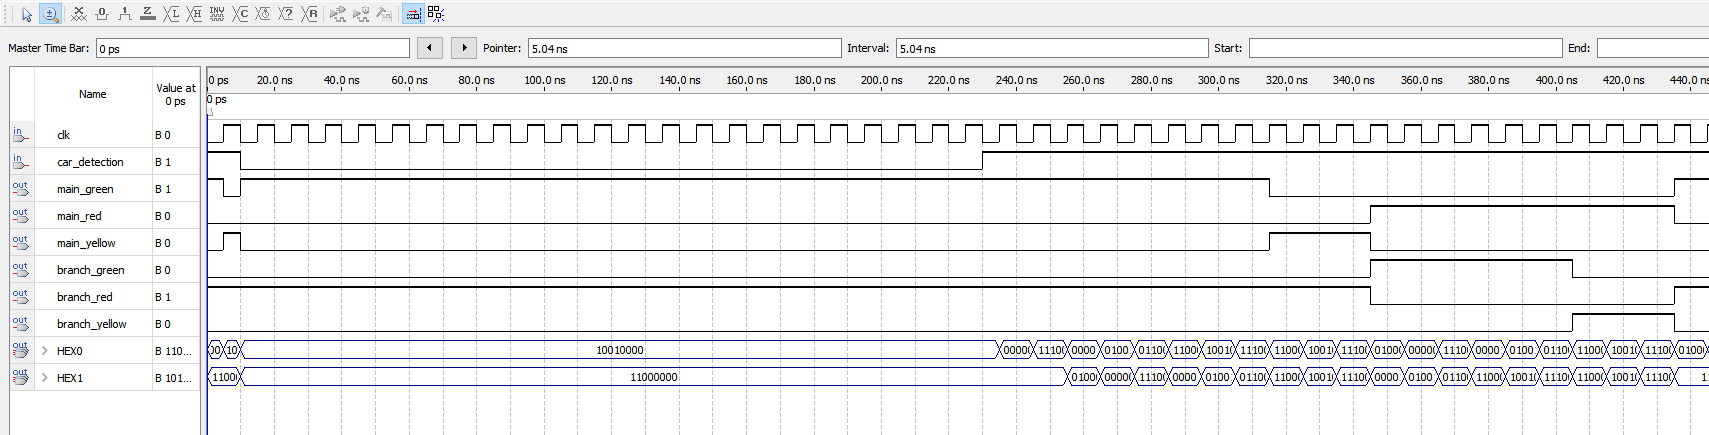Activate the Zoom tool
This screenshot has width=1709, height=435.
click(50, 14)
